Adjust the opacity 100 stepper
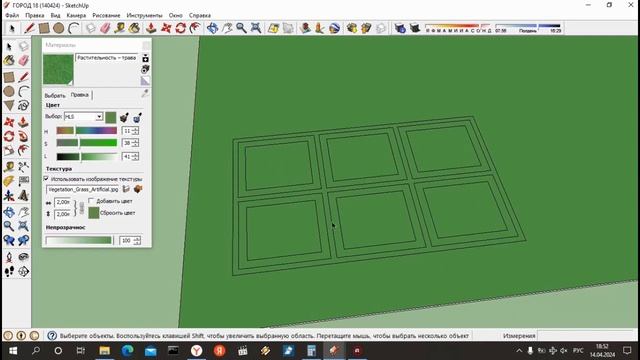Screen dimensions: 640x360 (x=137, y=240)
